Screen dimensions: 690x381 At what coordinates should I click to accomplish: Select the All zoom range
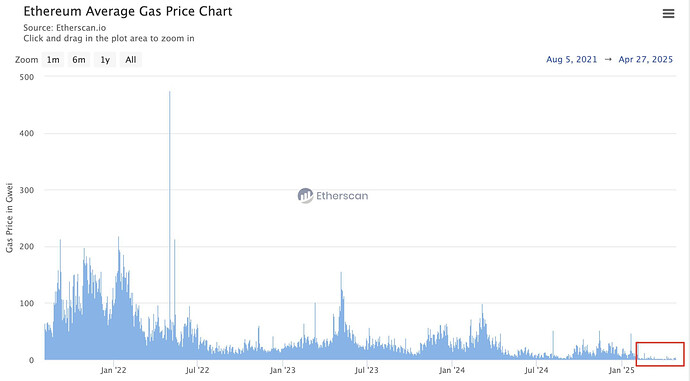(131, 60)
